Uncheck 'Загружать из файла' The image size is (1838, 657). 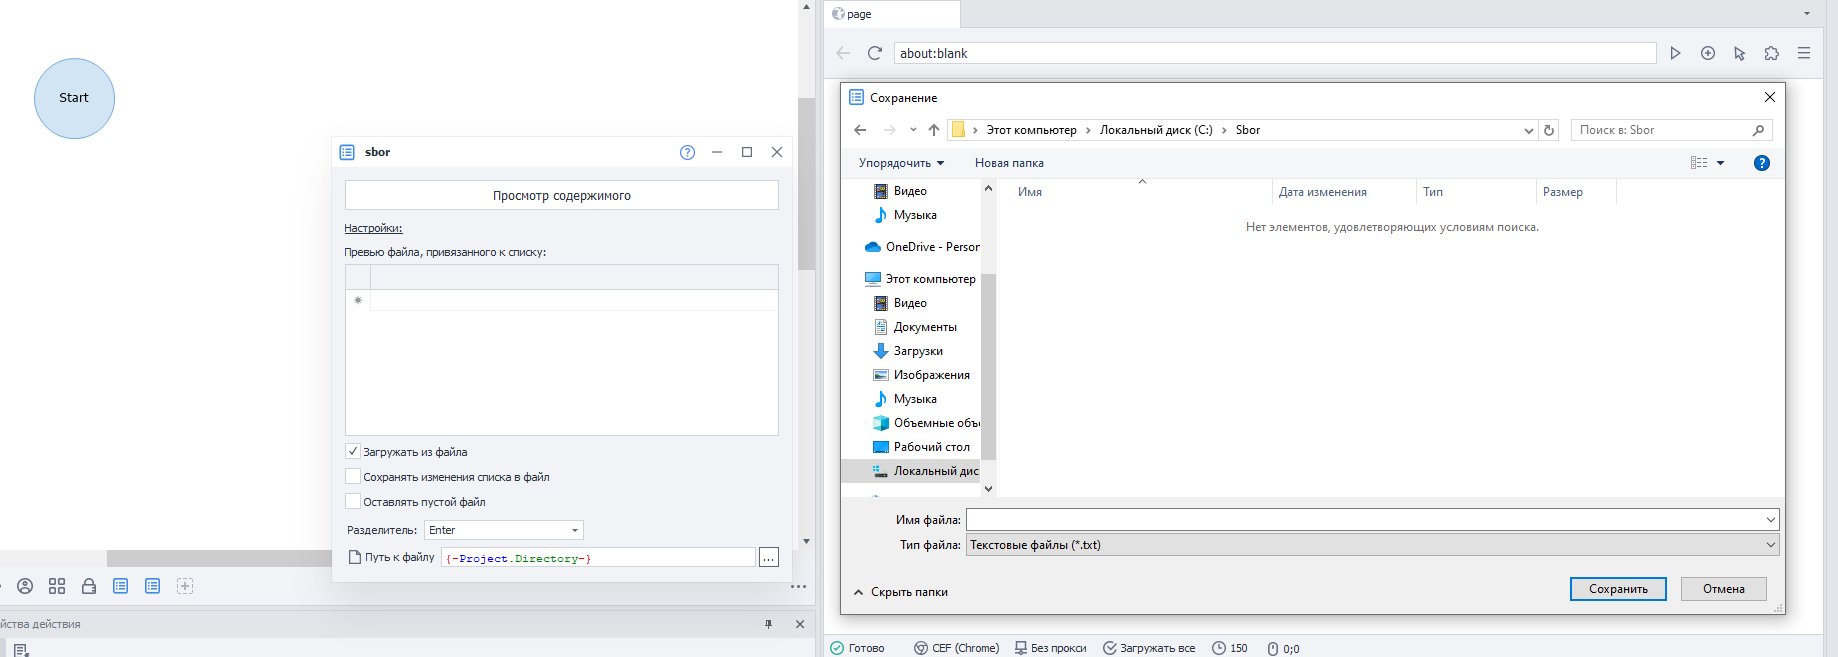tap(352, 451)
